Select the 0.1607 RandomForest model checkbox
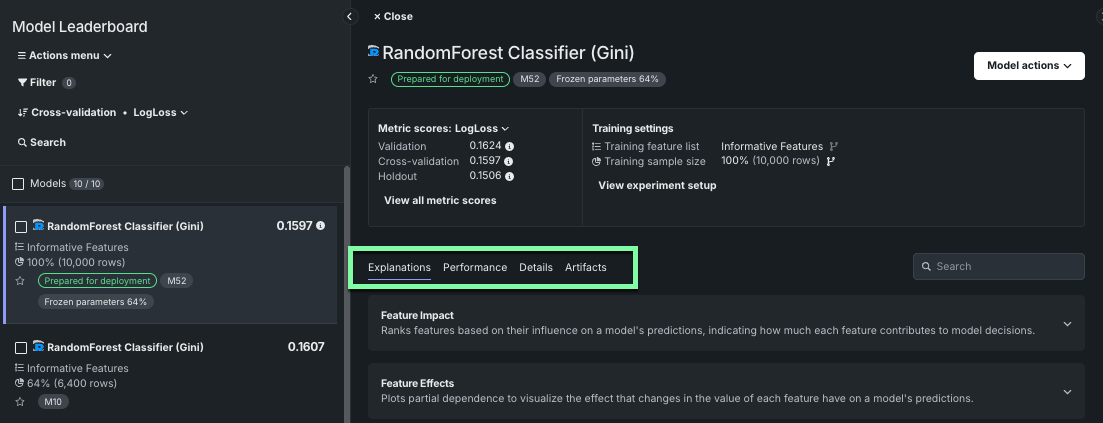Image resolution: width=1103 pixels, height=423 pixels. (21, 347)
